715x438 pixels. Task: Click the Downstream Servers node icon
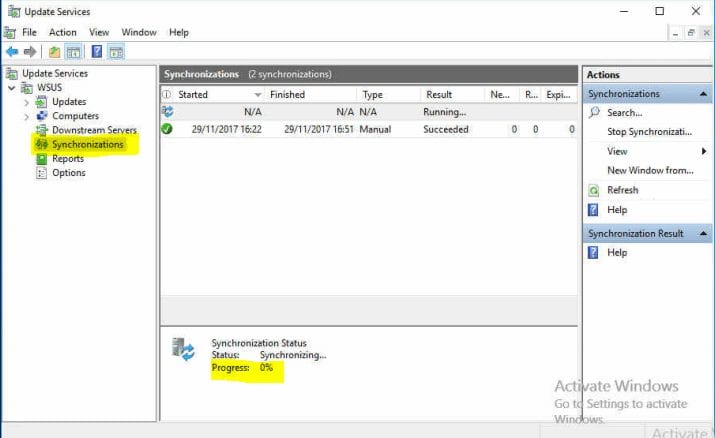click(x=41, y=130)
